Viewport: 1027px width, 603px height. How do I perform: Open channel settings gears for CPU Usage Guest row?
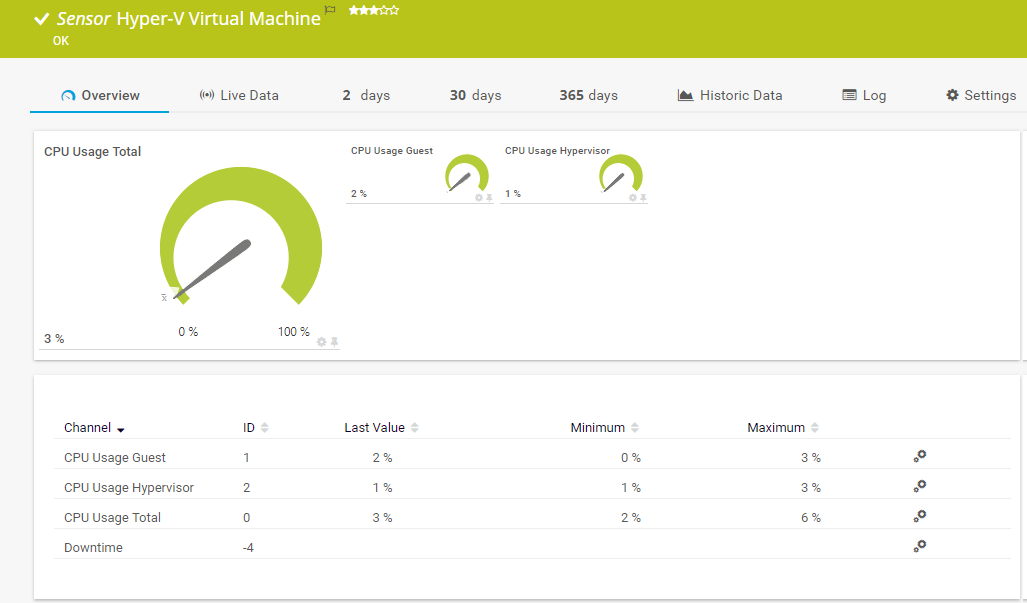(920, 456)
